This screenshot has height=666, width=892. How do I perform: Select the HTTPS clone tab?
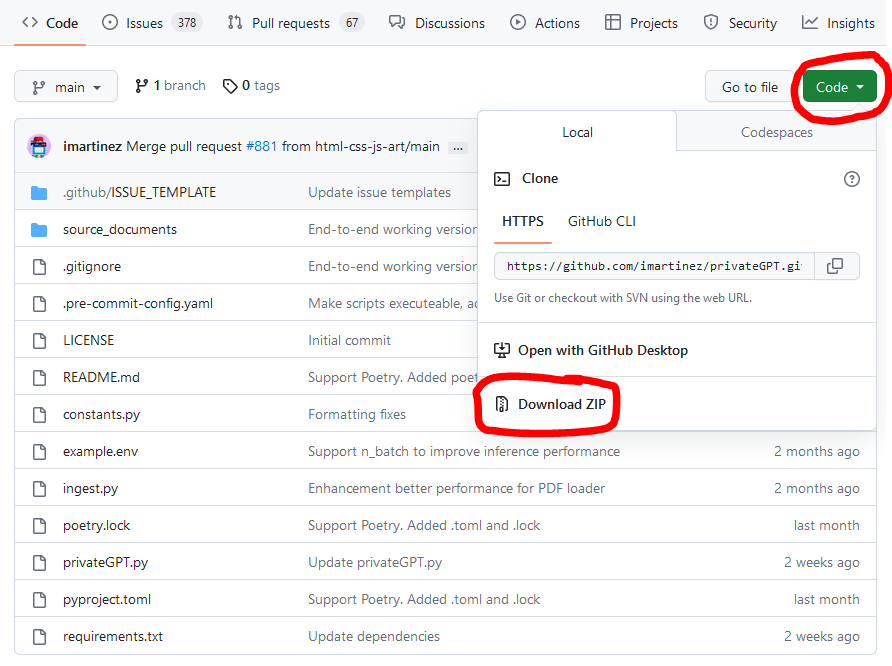point(523,221)
